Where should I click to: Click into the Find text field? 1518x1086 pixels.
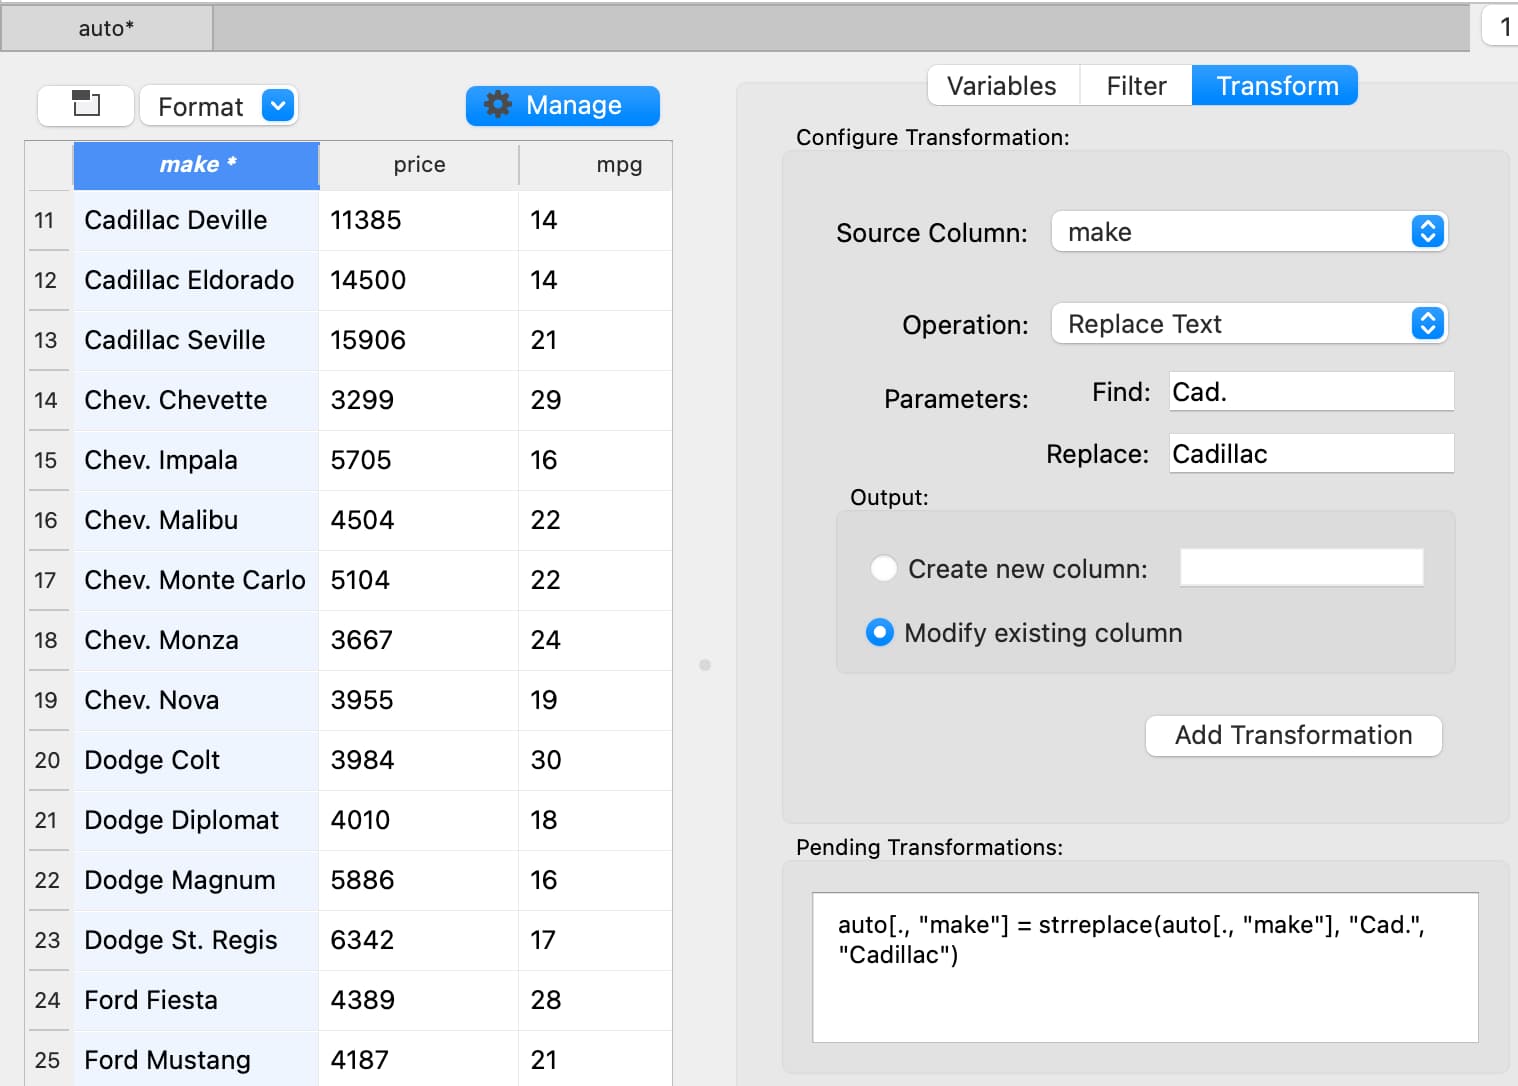(1310, 392)
